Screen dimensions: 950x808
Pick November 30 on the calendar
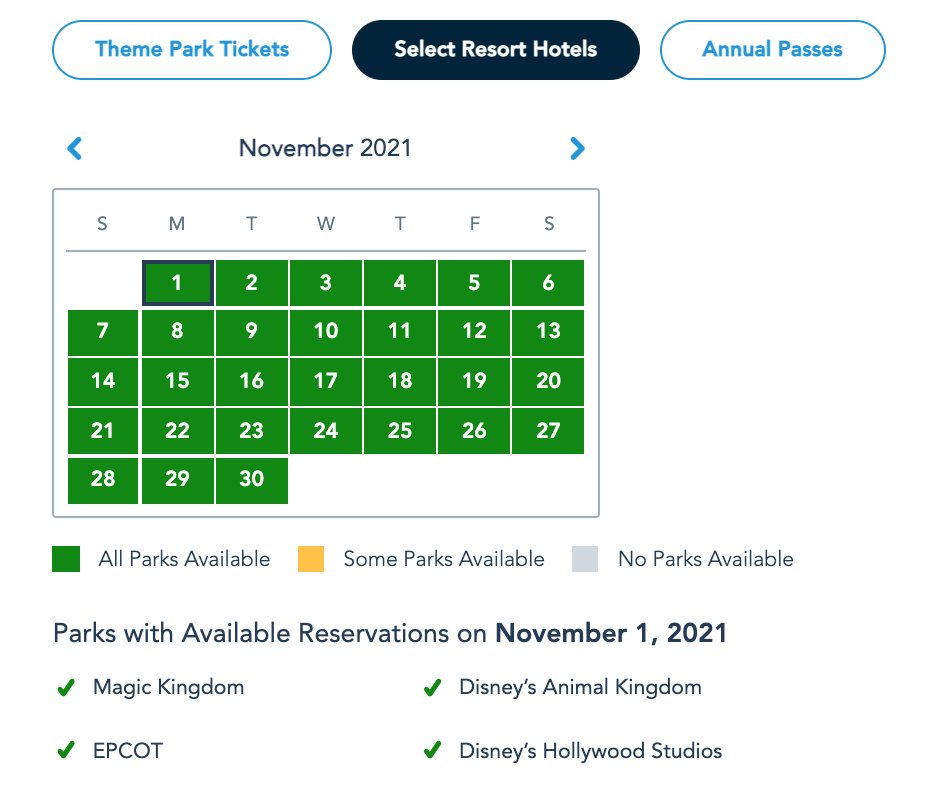251,479
